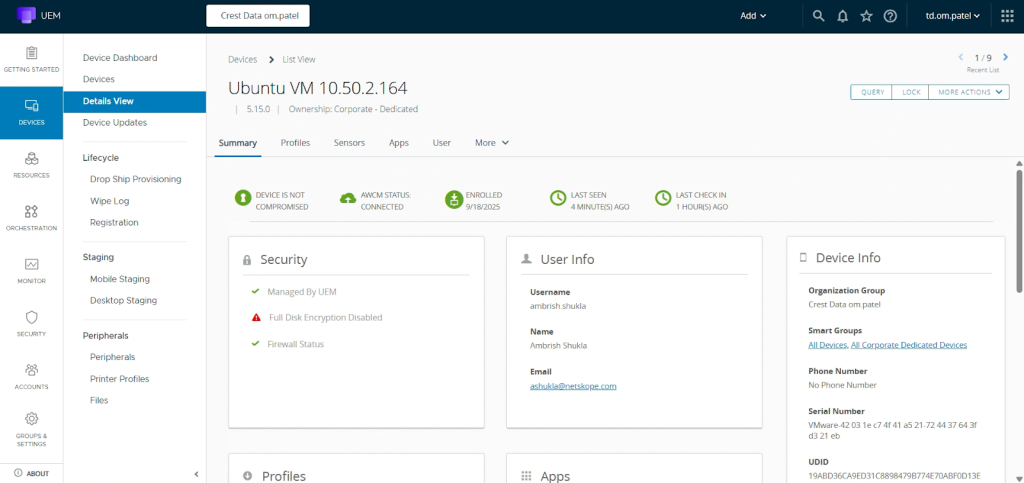Click the Enrolled status icon
Image resolution: width=1024 pixels, height=483 pixels.
coord(454,199)
